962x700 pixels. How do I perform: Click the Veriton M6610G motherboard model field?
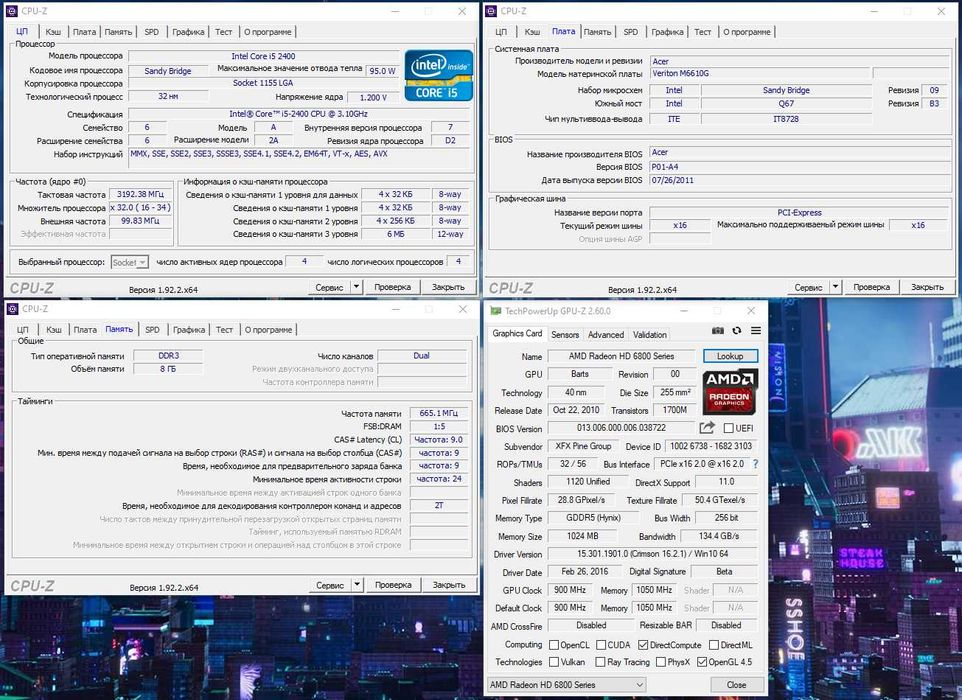[760, 73]
